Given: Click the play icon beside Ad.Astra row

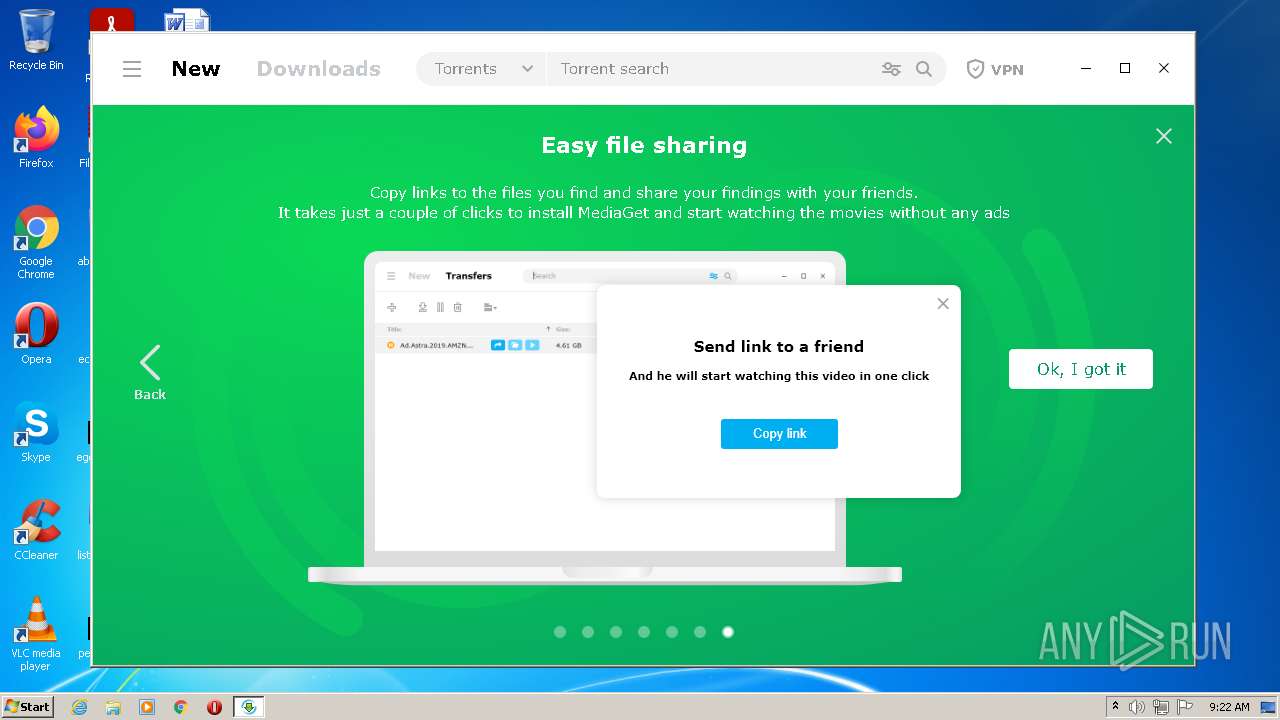Looking at the screenshot, I should pyautogui.click(x=532, y=345).
